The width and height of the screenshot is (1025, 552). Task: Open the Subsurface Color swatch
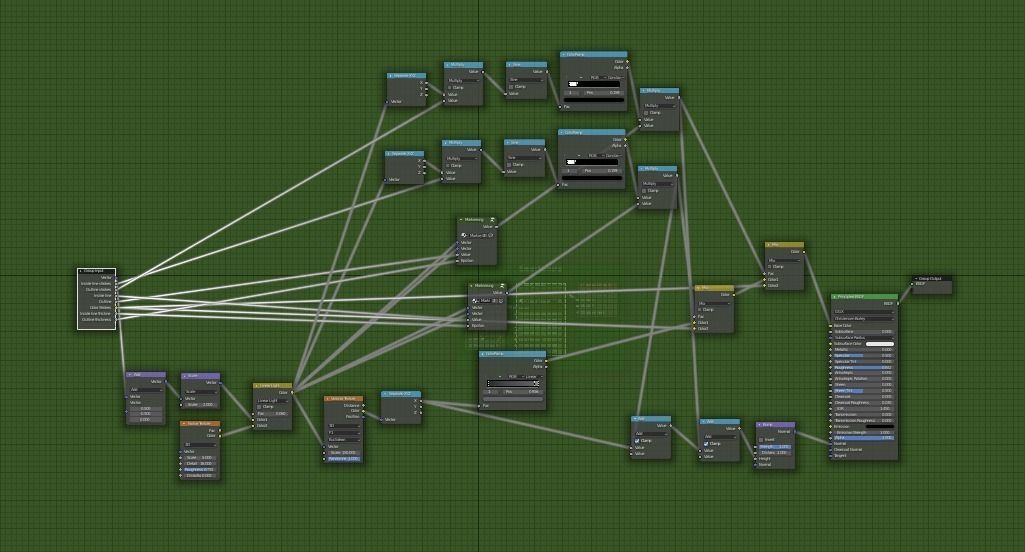(x=880, y=343)
